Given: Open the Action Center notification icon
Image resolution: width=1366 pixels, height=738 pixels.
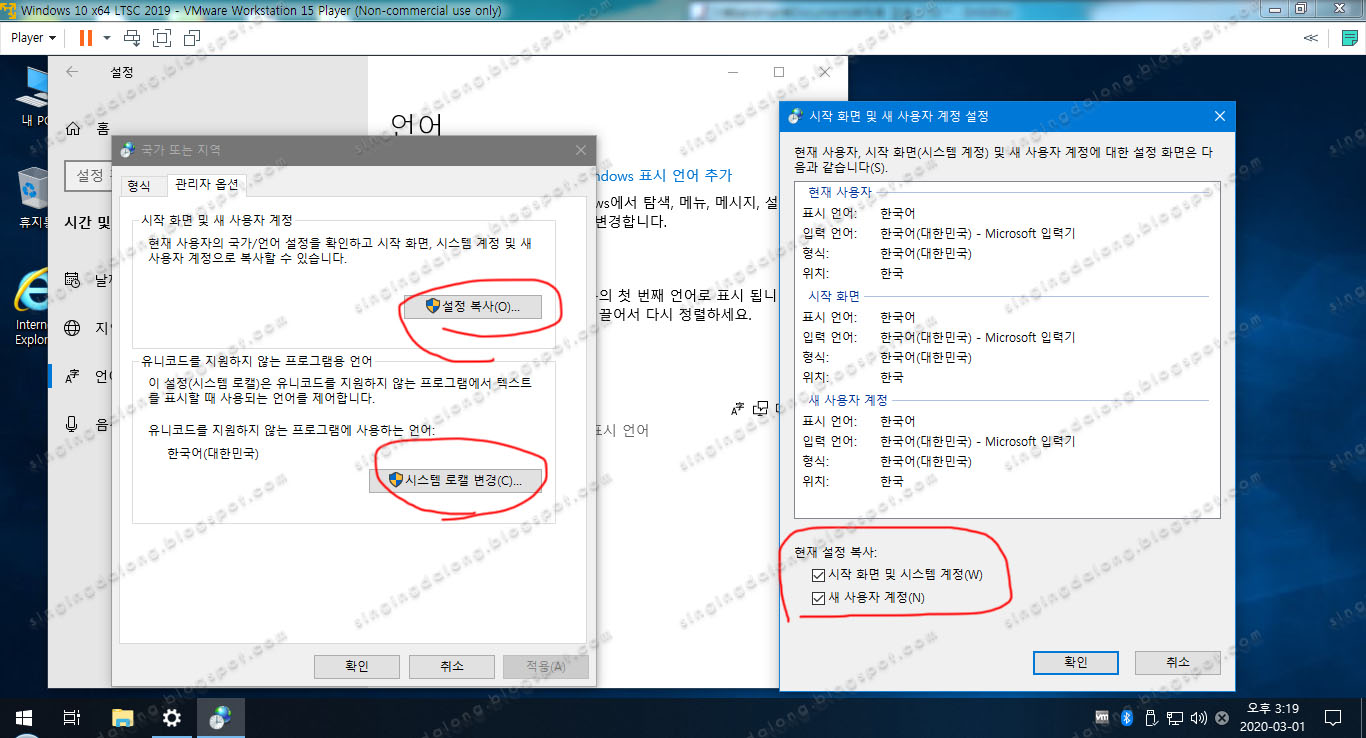Looking at the screenshot, I should 1332,717.
